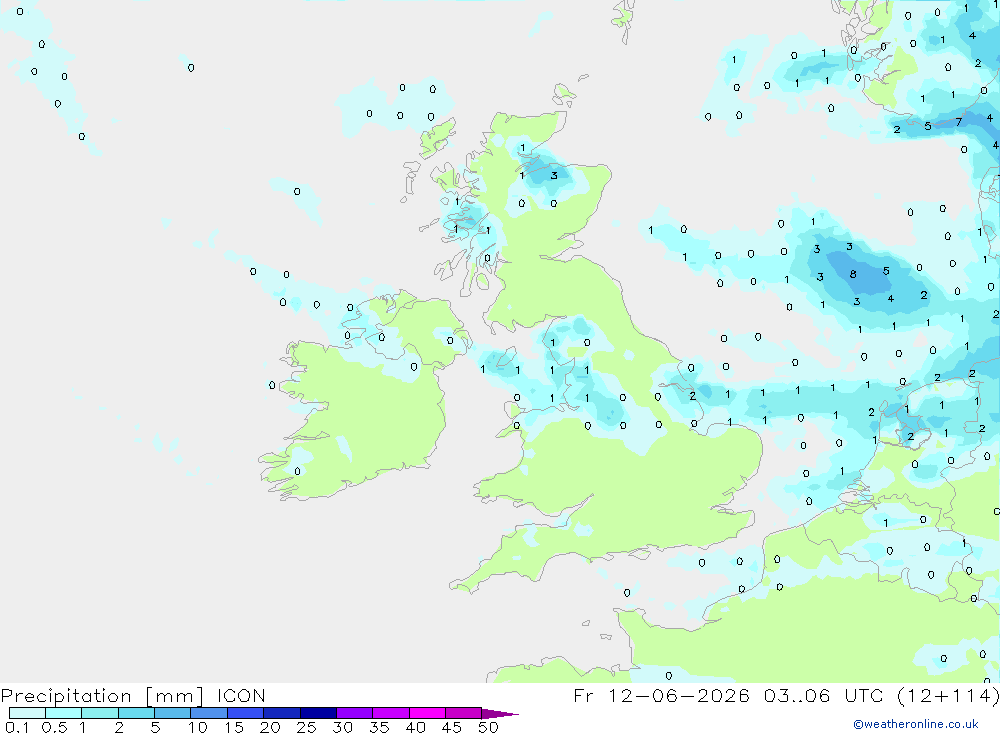Image resolution: width=1000 pixels, height=733 pixels.
Task: Click the '15' legend scale label
Action: [x=234, y=727]
